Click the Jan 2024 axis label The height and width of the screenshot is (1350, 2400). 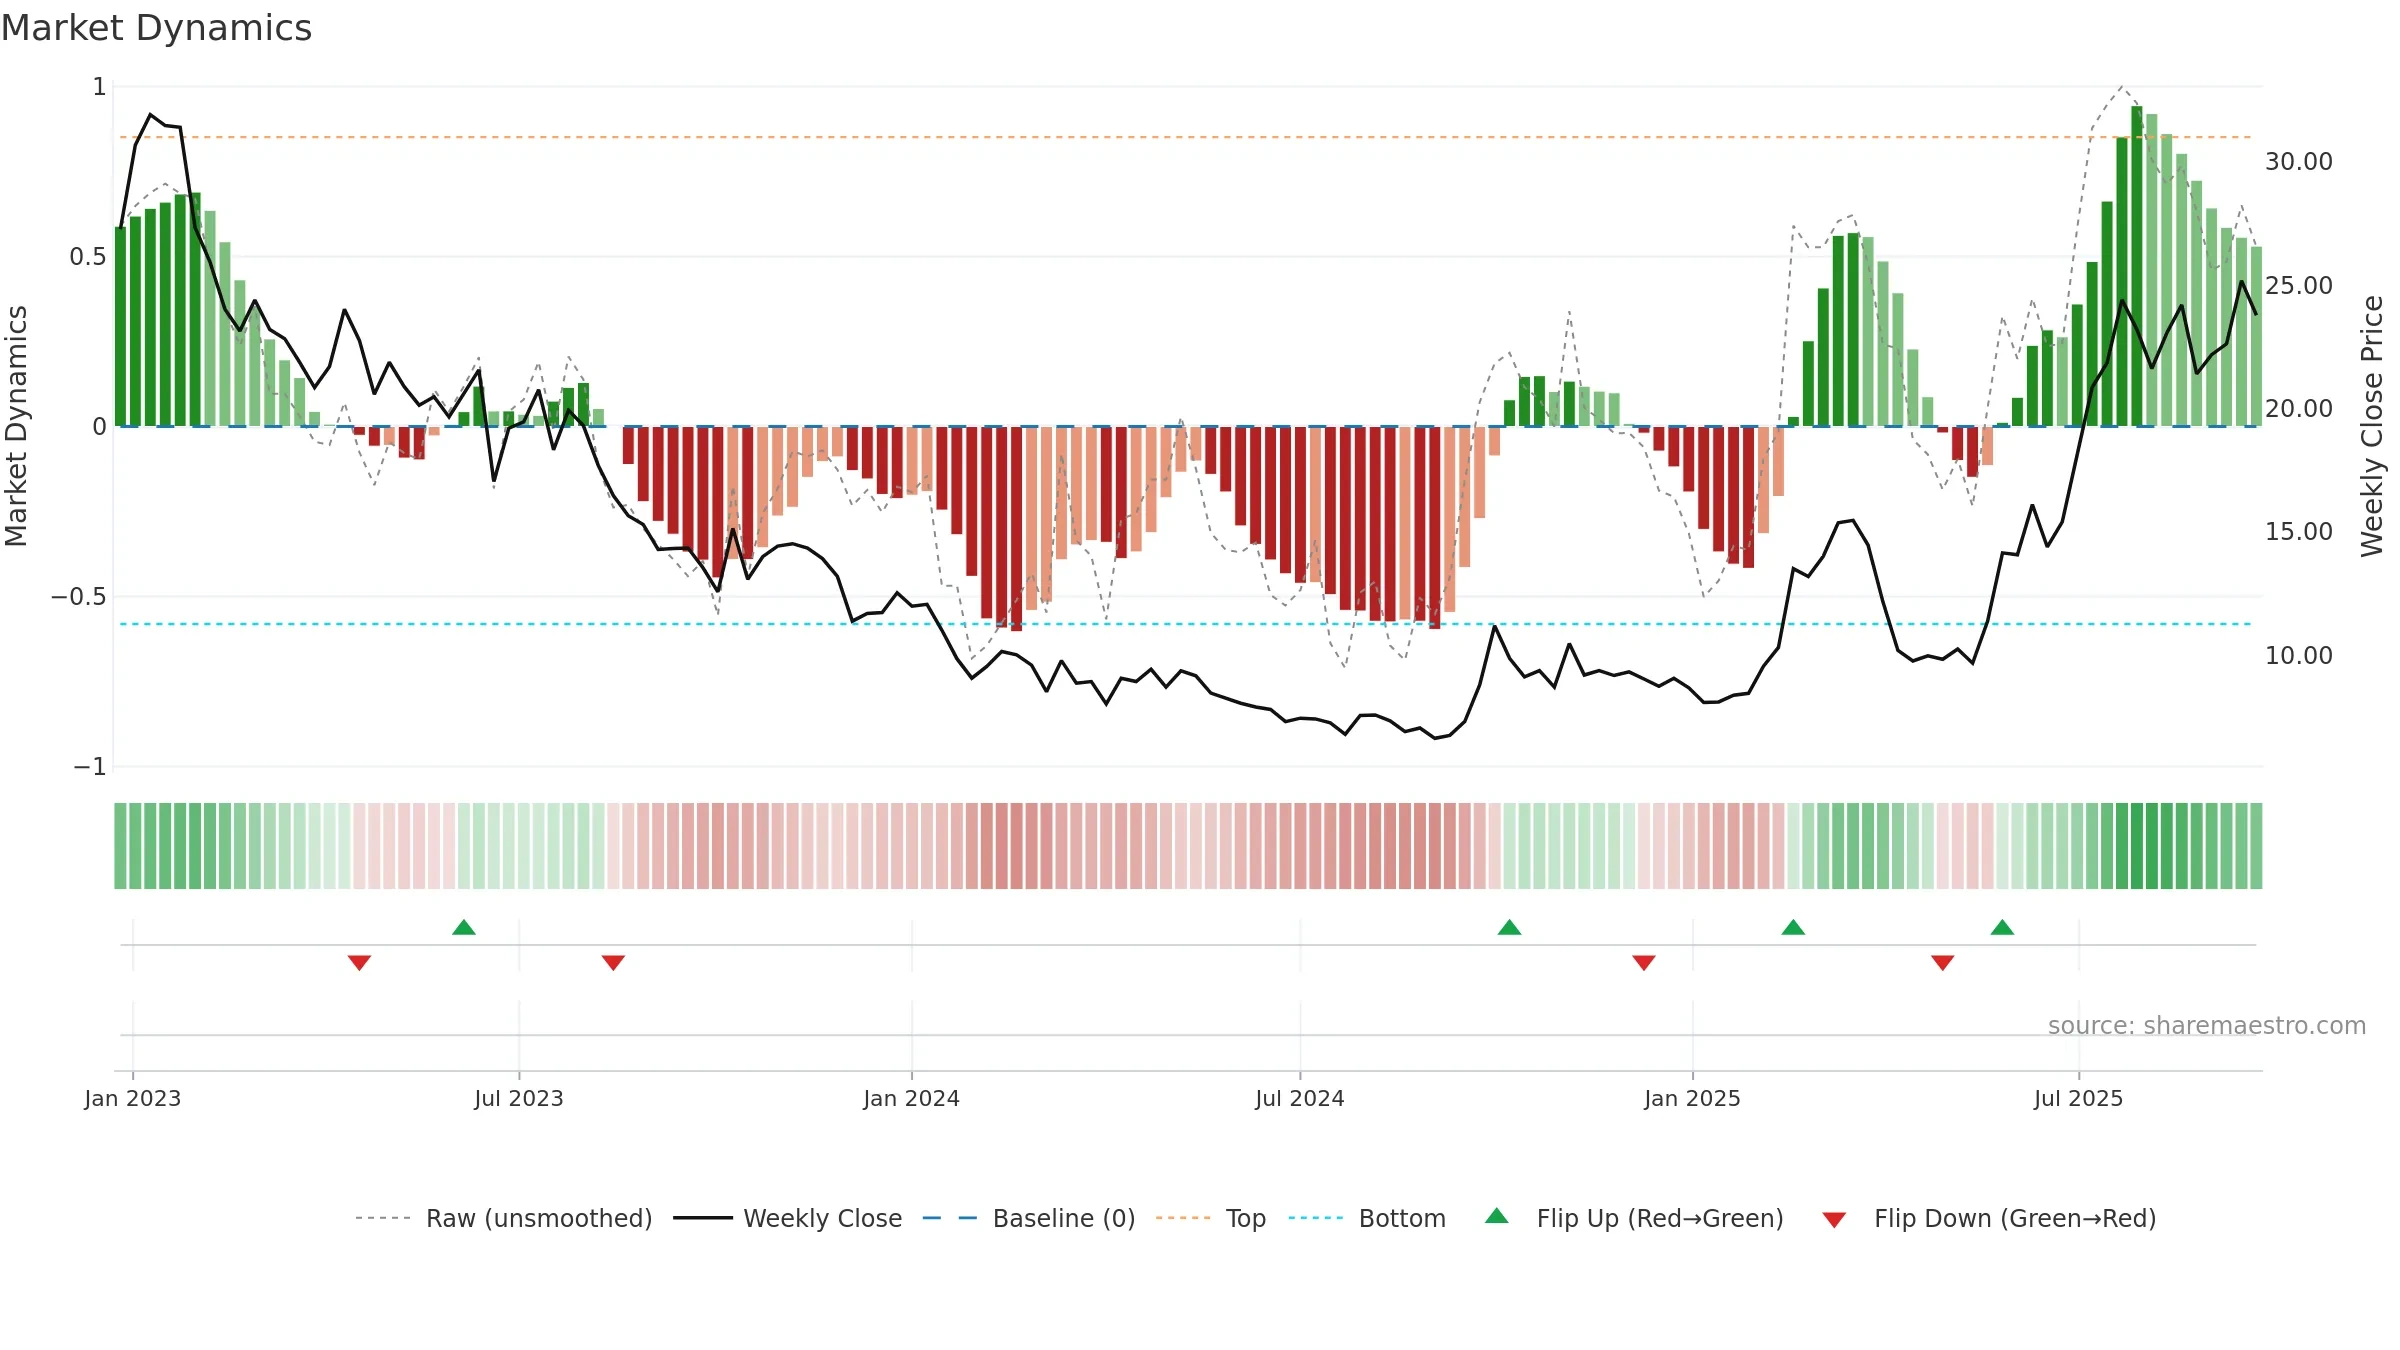point(912,1098)
